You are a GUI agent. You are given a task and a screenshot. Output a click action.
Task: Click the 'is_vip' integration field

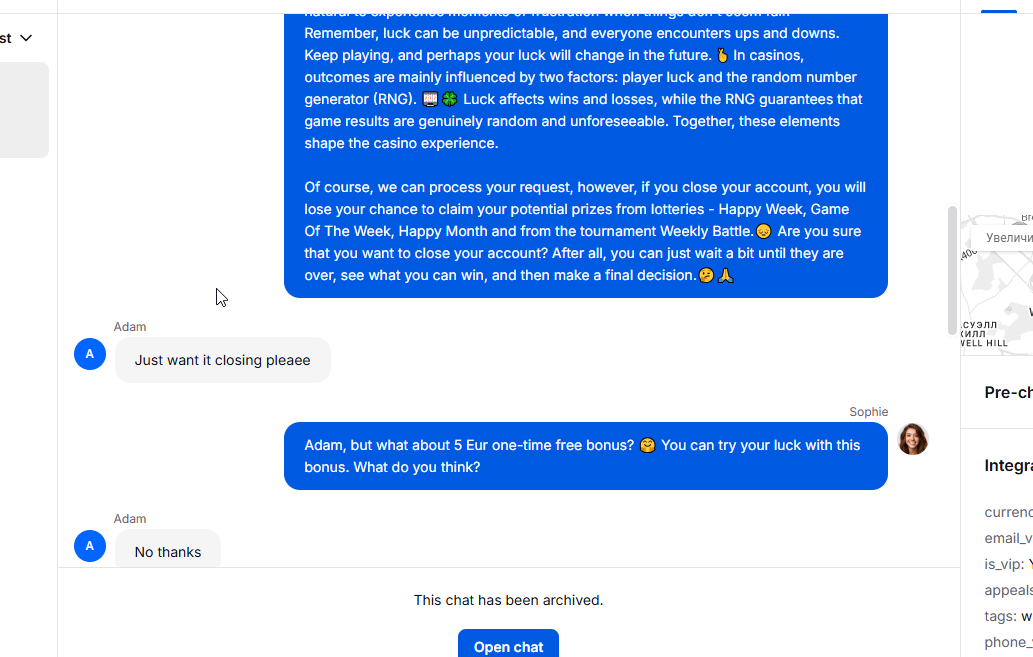(1006, 564)
